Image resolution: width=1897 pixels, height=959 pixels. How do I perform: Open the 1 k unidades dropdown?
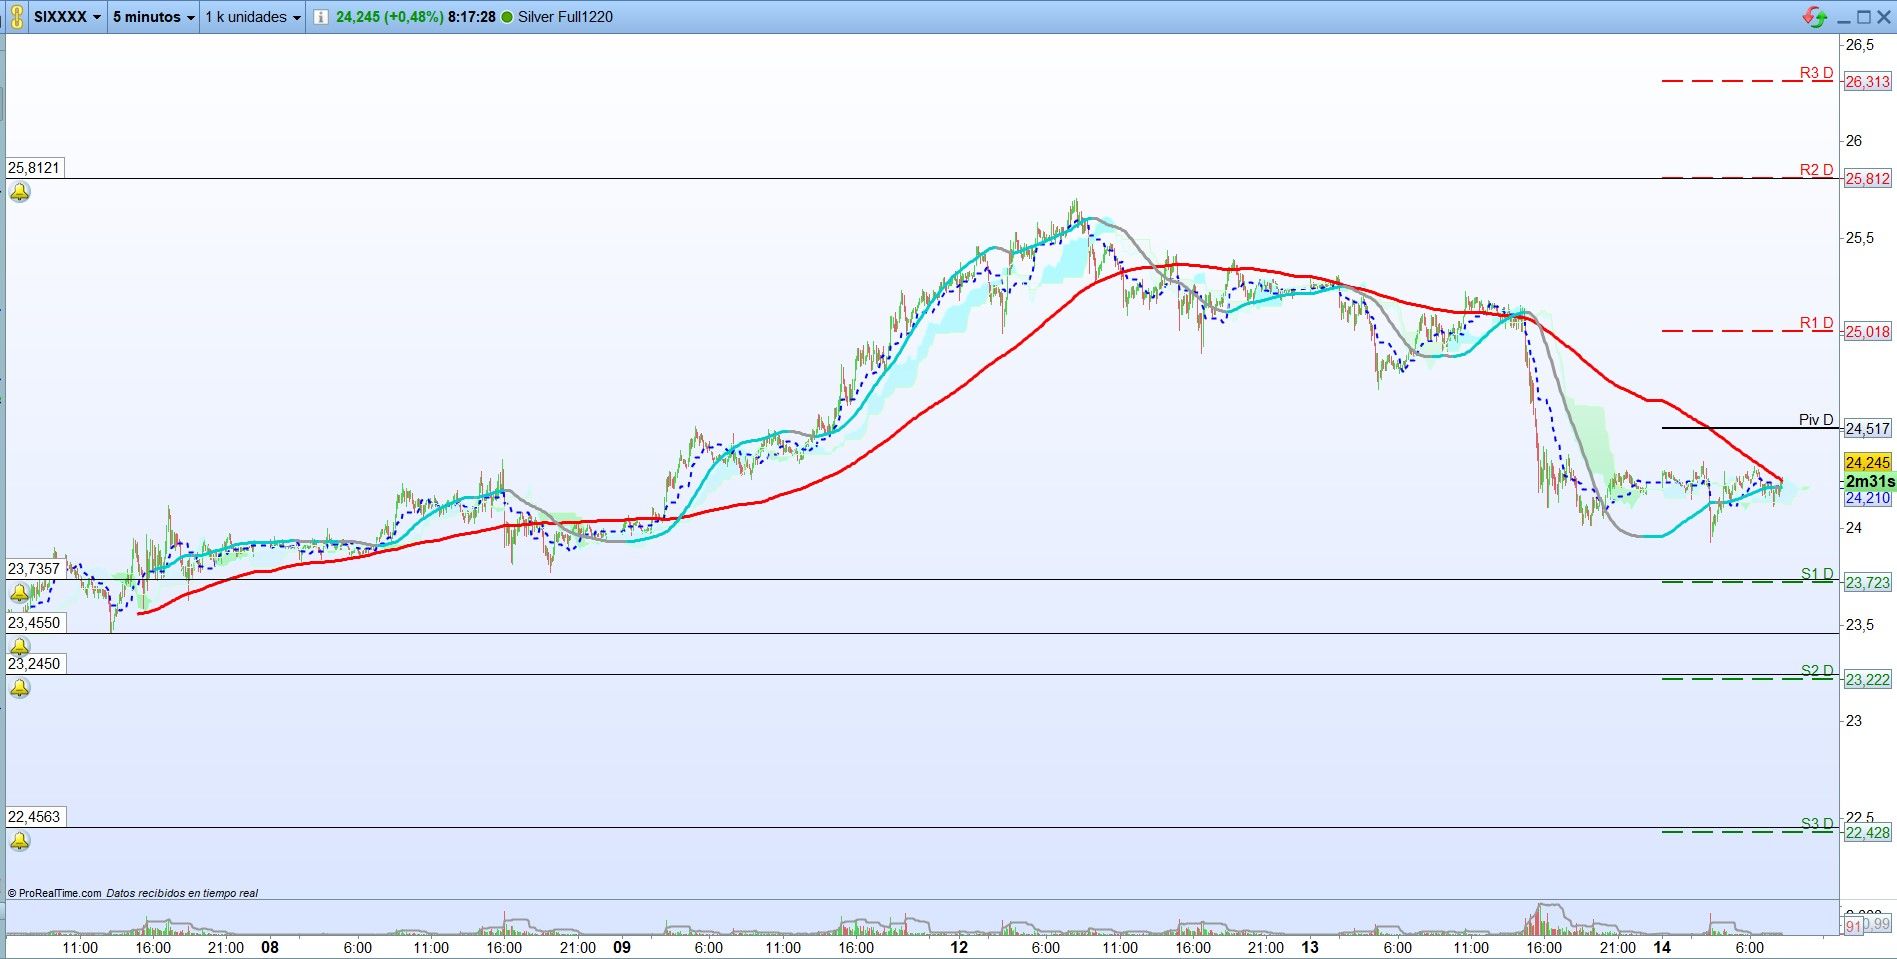click(x=253, y=17)
